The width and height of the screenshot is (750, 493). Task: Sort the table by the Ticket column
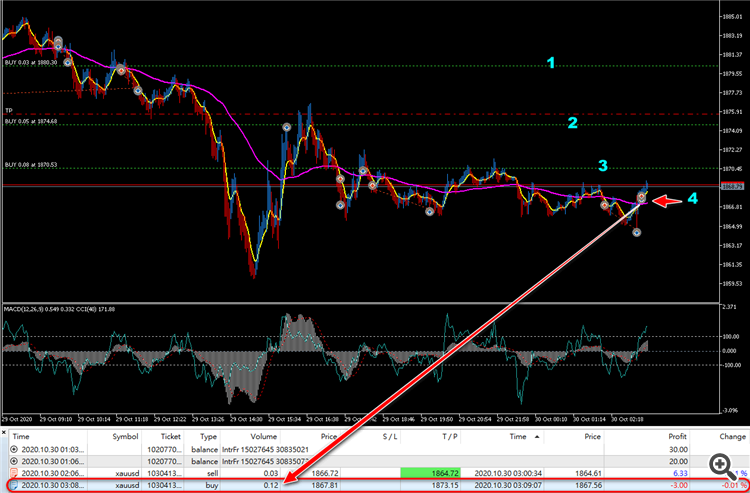(171, 437)
